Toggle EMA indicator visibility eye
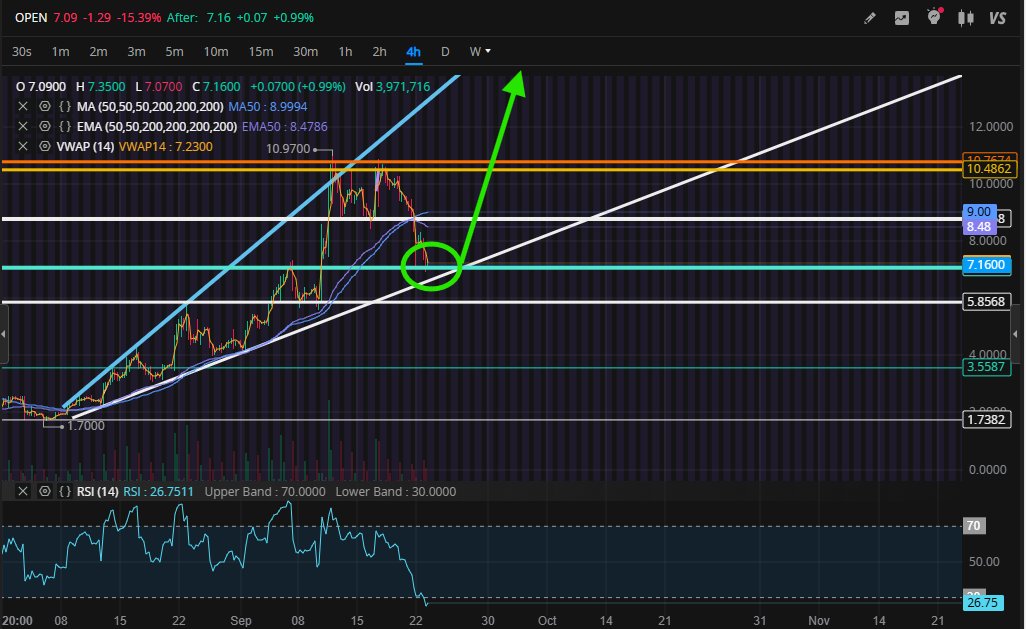 click(x=44, y=126)
